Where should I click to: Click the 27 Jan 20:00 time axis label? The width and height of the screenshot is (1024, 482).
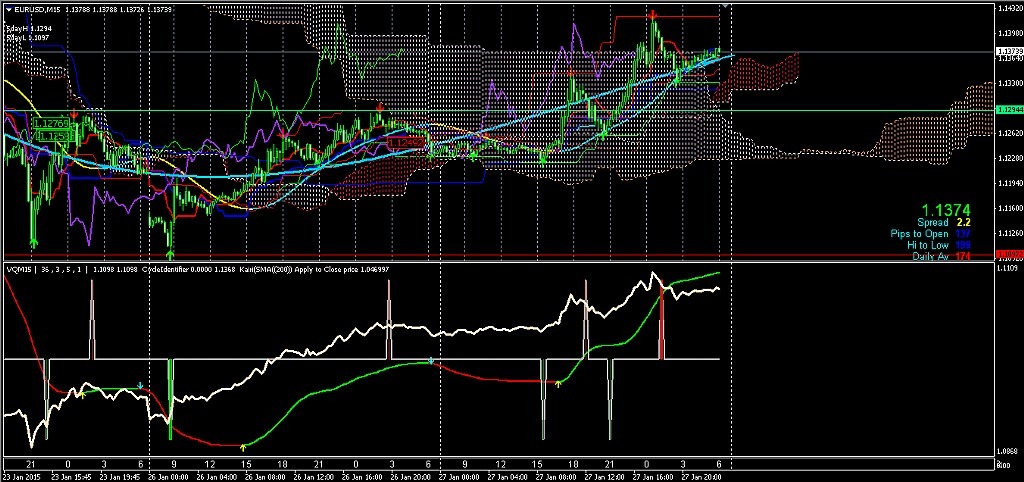[700, 475]
